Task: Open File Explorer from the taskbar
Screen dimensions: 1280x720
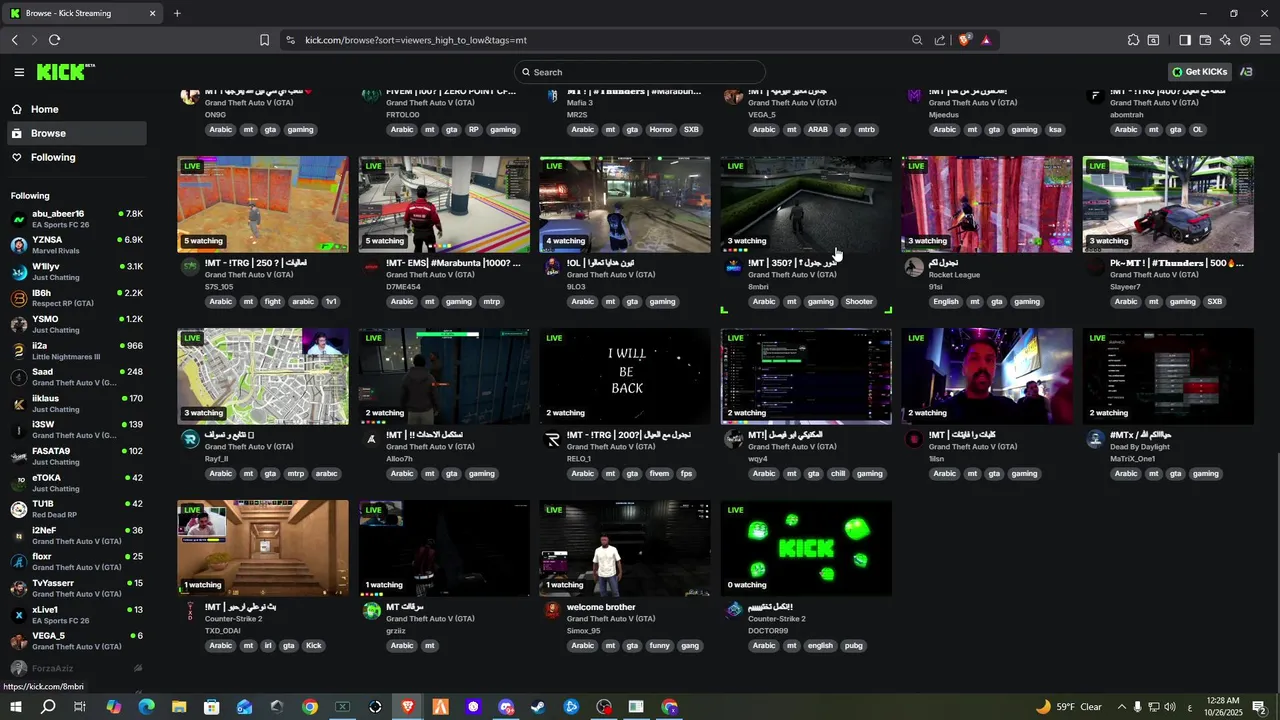Action: click(179, 707)
